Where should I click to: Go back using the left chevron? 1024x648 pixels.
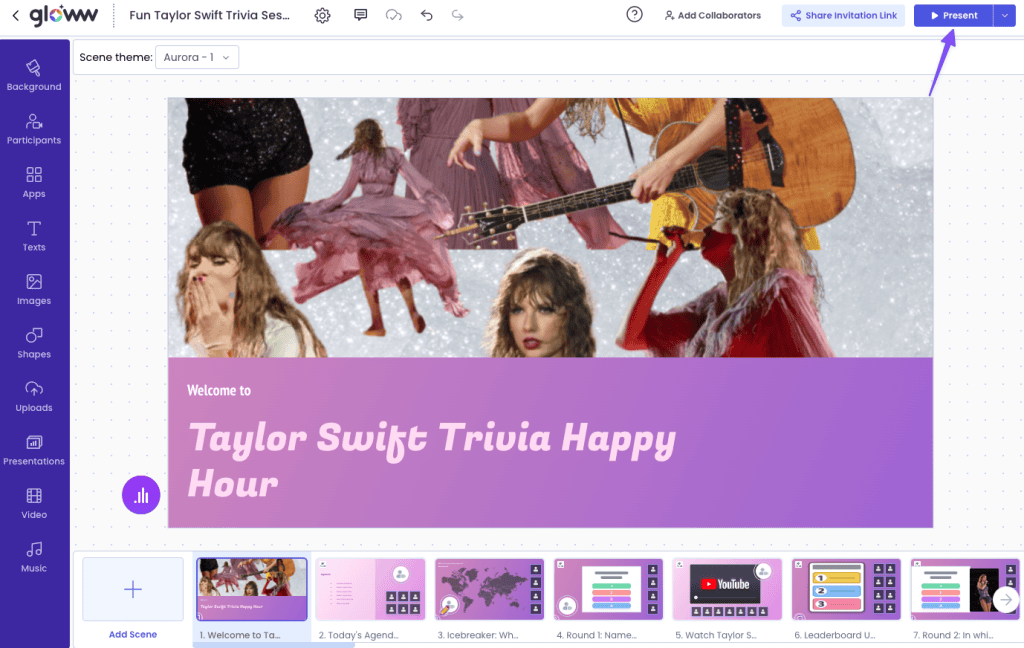tap(16, 15)
